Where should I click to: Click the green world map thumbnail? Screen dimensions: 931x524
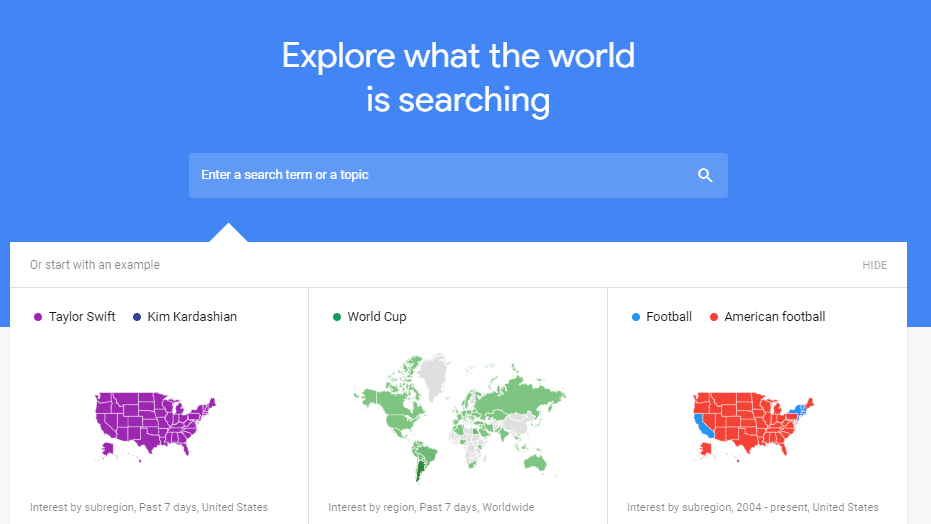(x=459, y=419)
